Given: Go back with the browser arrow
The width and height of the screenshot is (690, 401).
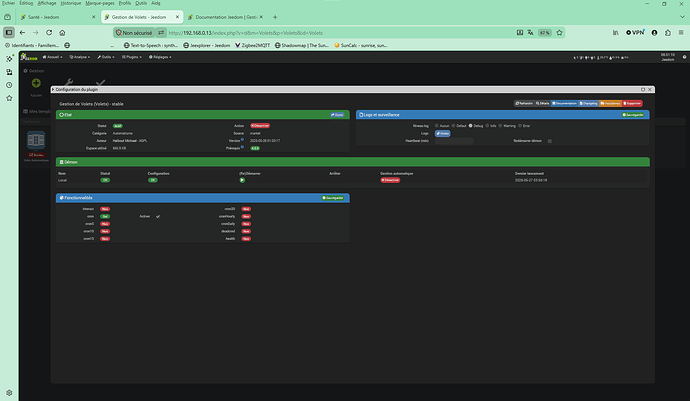Looking at the screenshot, I should coord(22,33).
